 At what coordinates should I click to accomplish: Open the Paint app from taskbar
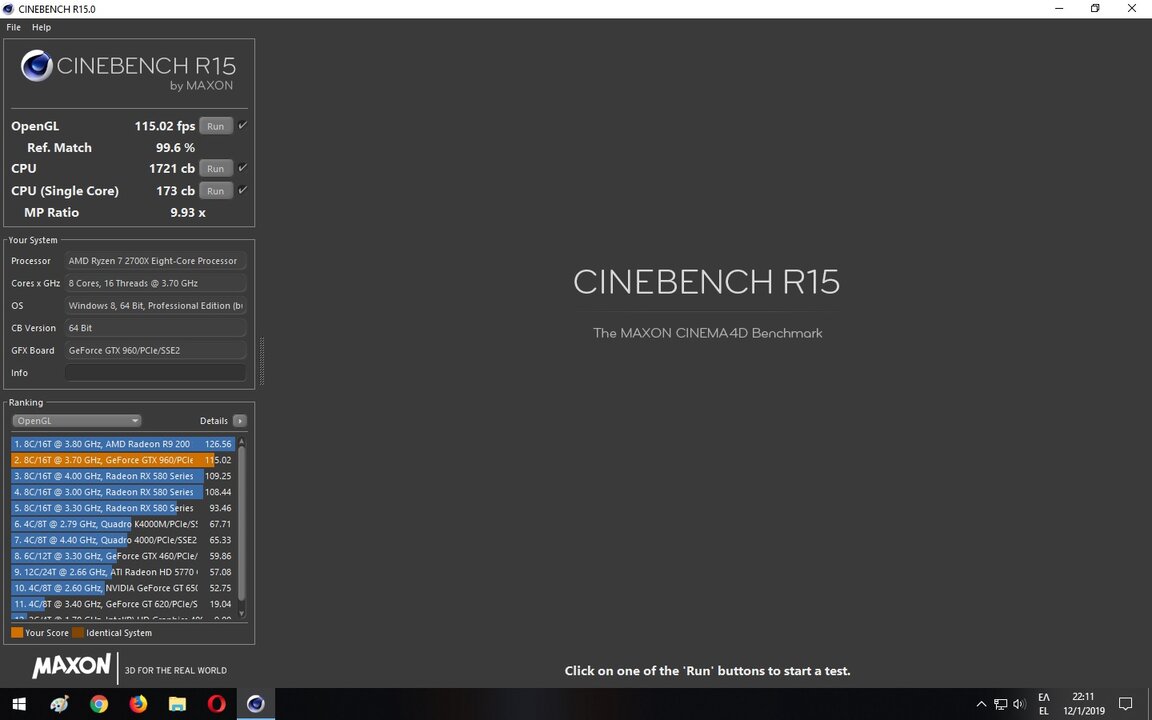coord(60,704)
